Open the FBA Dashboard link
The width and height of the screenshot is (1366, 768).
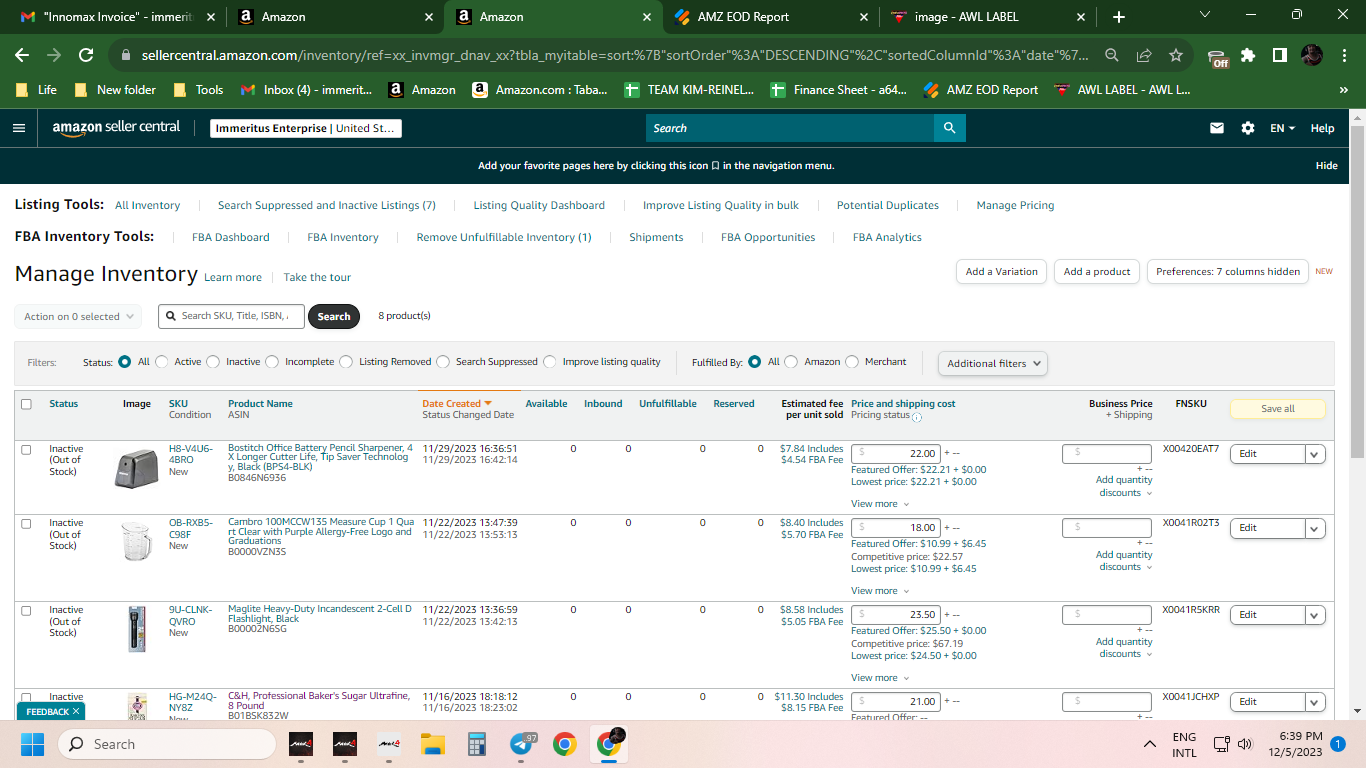[x=231, y=237]
